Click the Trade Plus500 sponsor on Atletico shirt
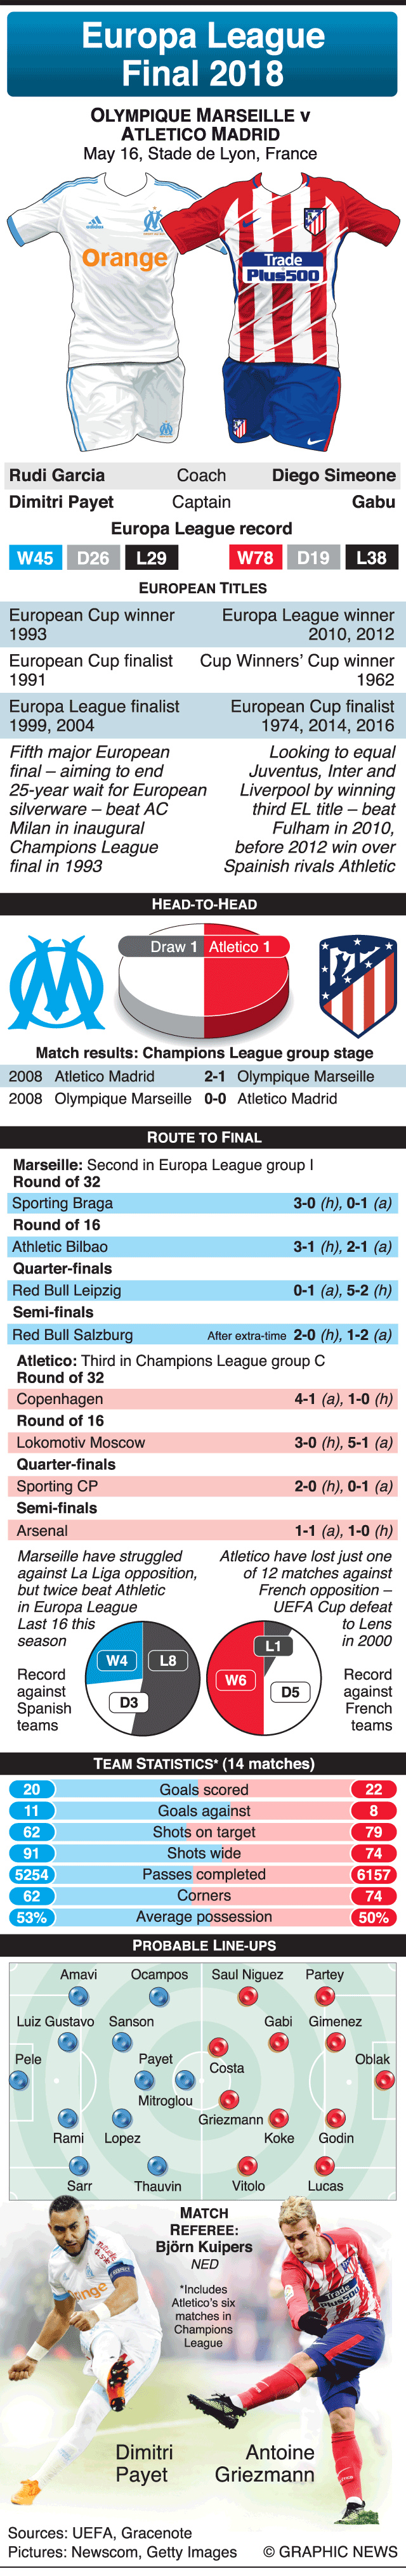The height and width of the screenshot is (2576, 406). [x=283, y=268]
